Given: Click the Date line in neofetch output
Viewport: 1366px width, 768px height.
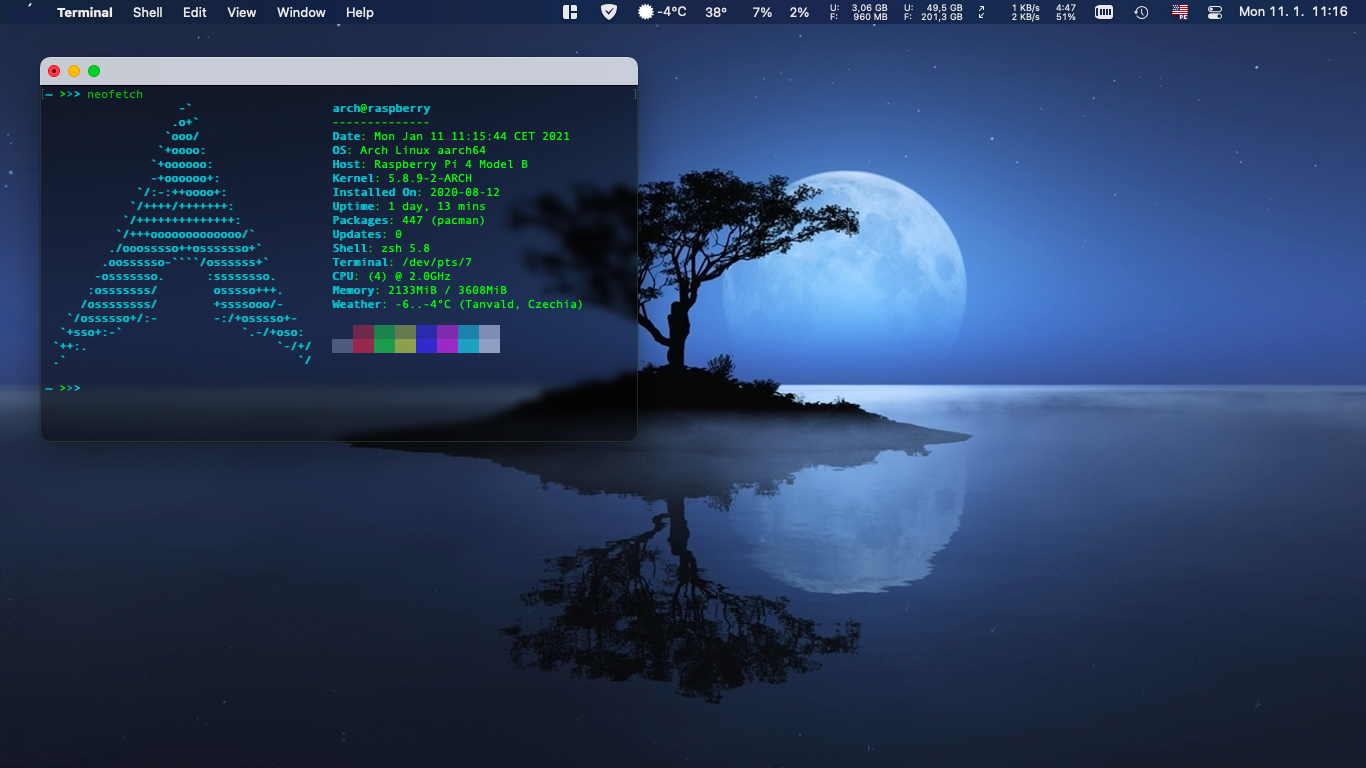Looking at the screenshot, I should 451,136.
